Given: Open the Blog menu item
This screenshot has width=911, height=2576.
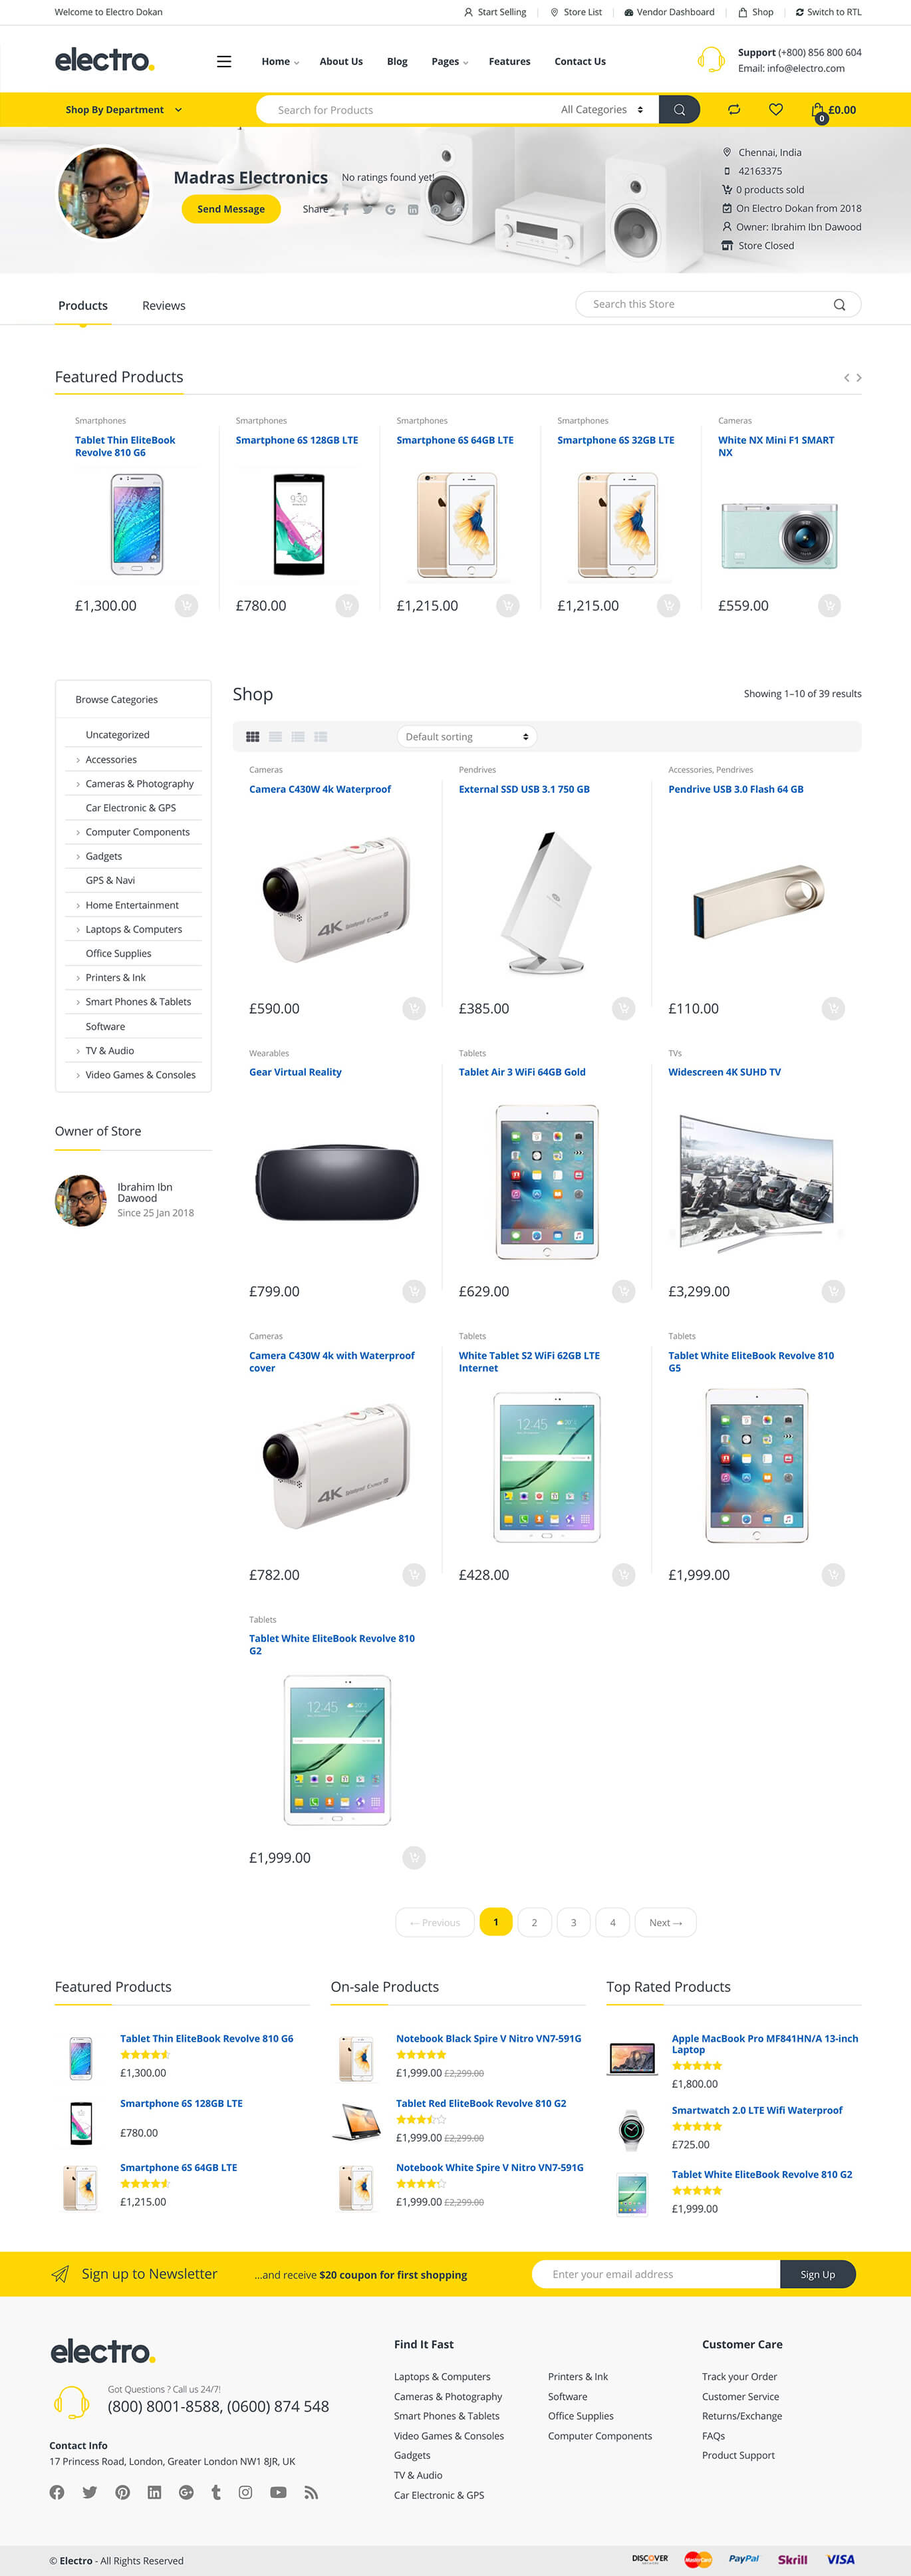Looking at the screenshot, I should click(397, 61).
